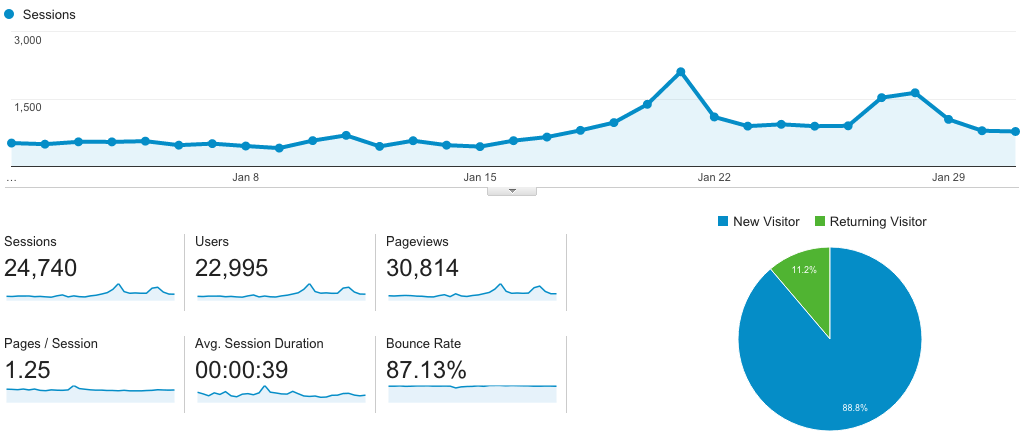Open the Bounce Rate 87.13% value

coord(426,370)
